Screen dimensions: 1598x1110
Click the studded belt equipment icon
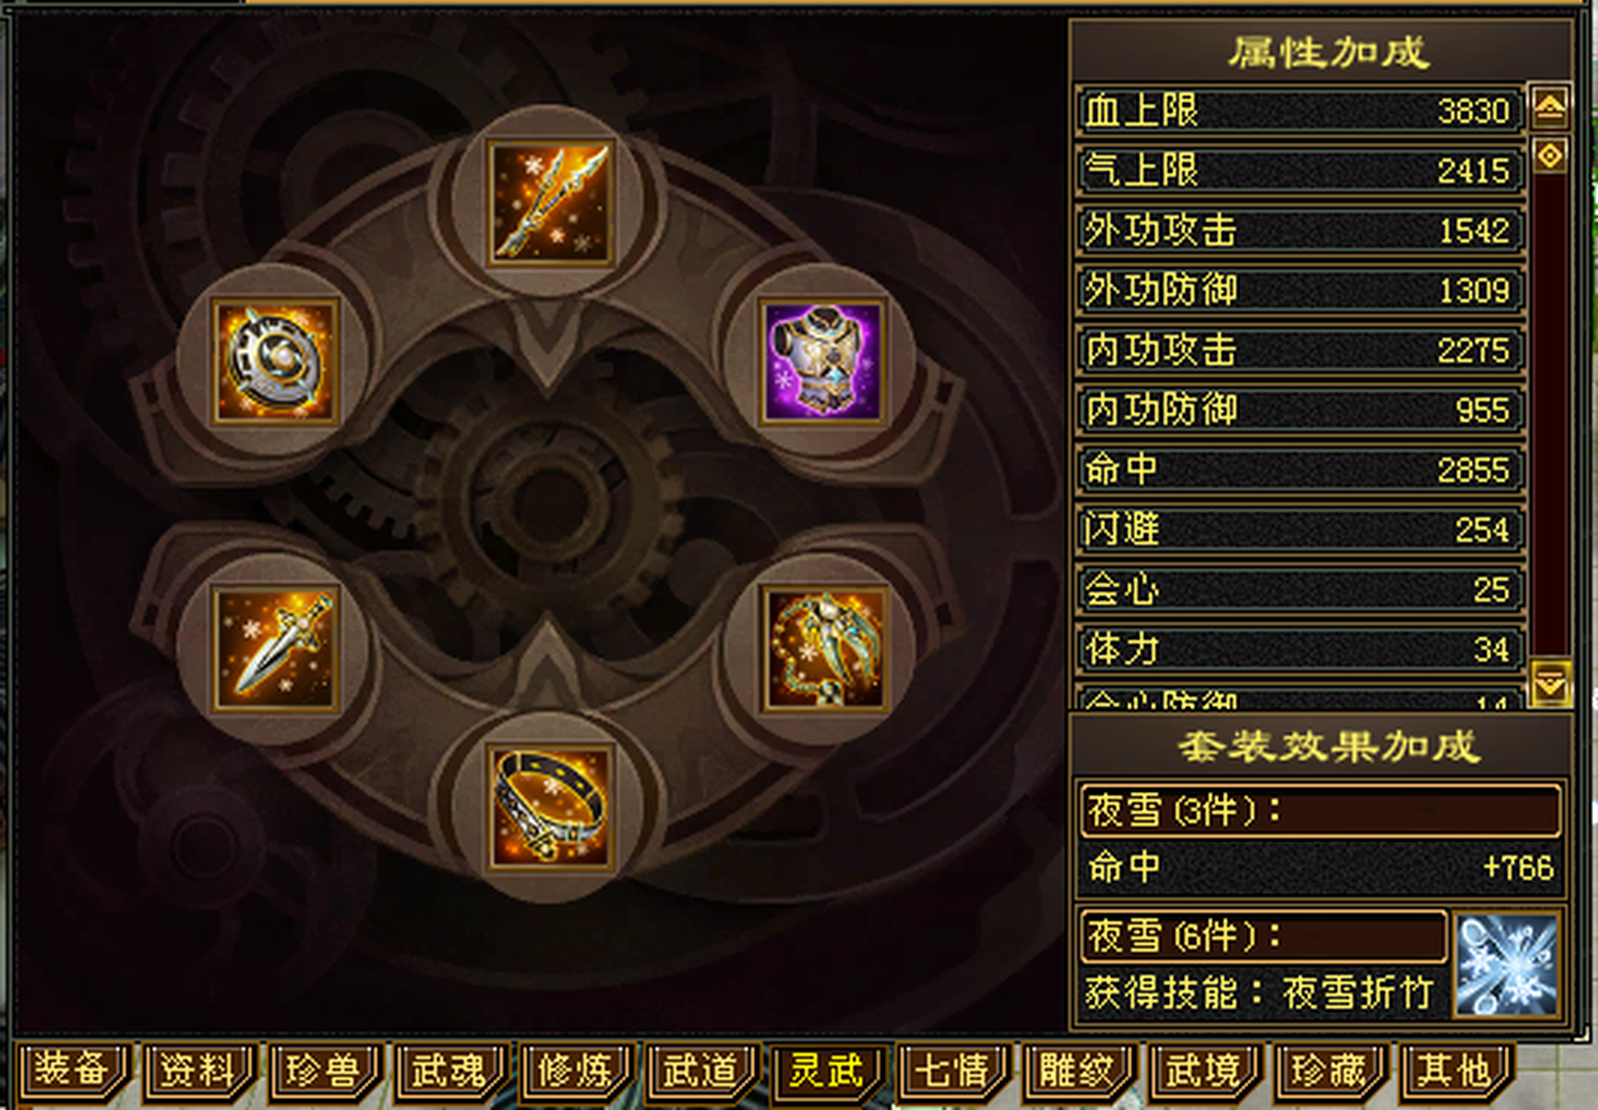pos(549,808)
